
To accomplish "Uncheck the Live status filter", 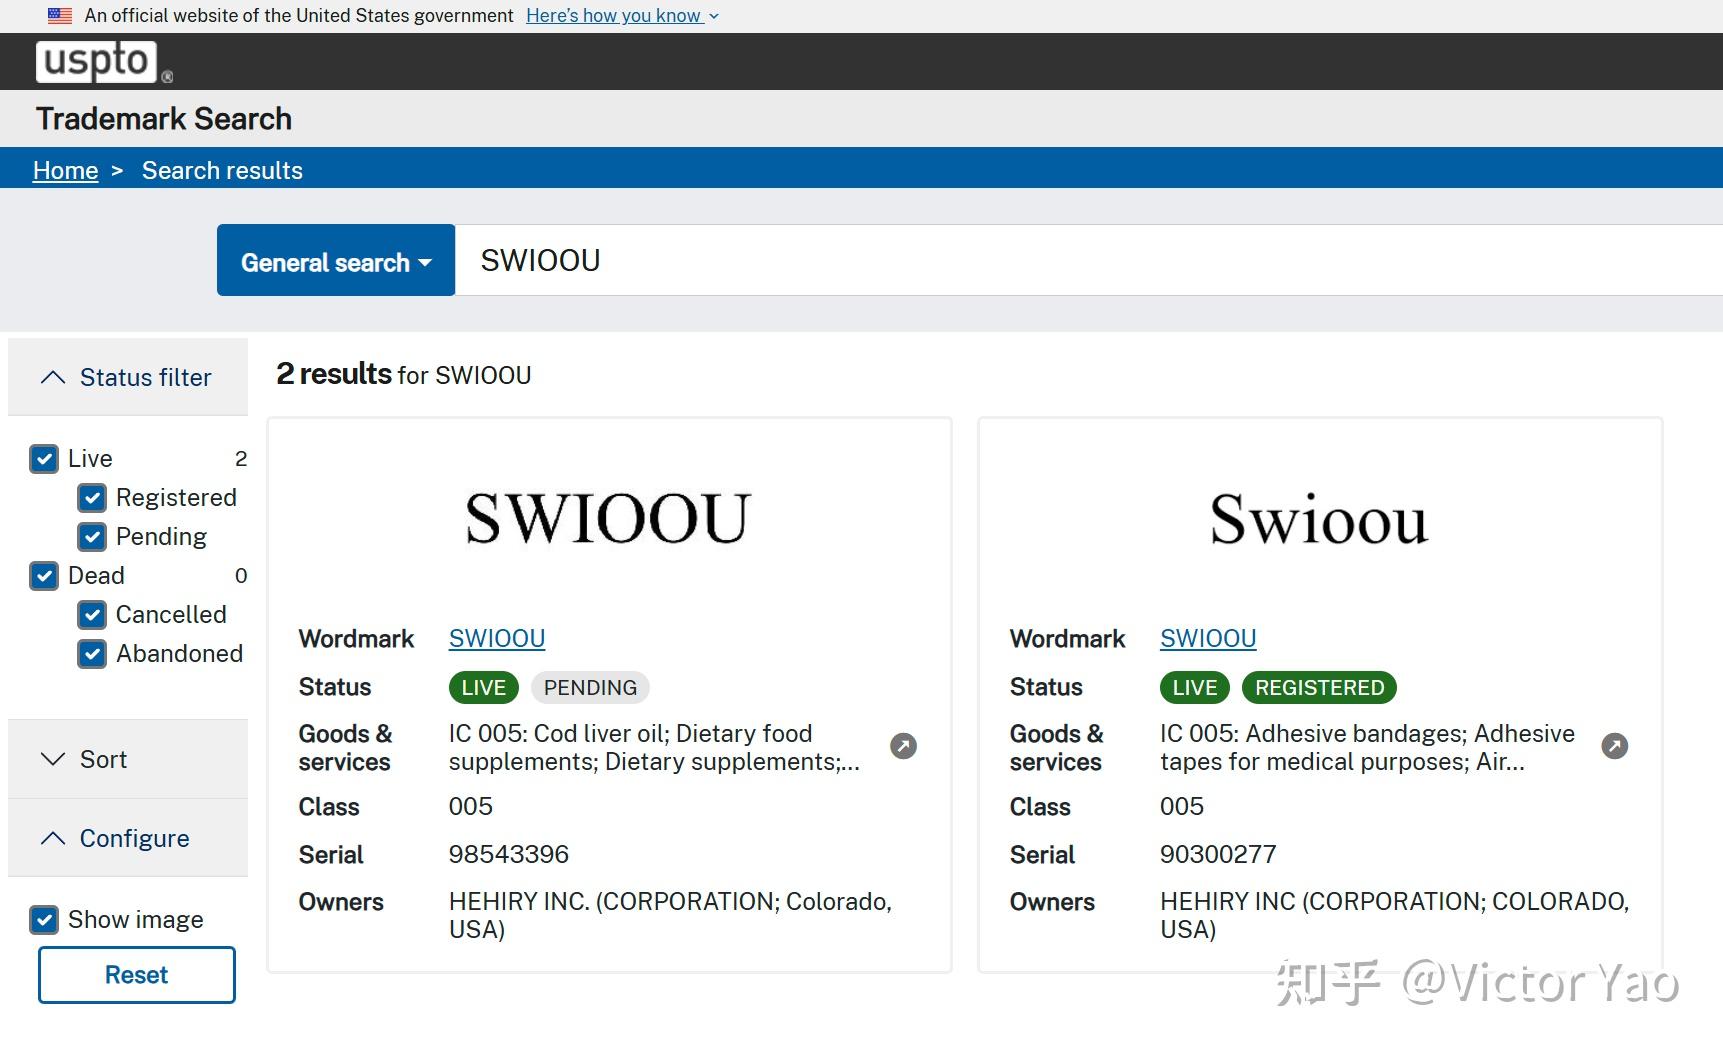I will 44,458.
